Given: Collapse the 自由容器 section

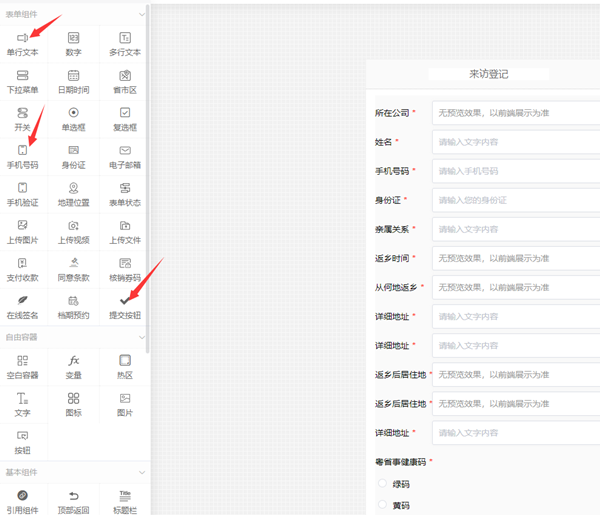Looking at the screenshot, I should tap(142, 337).
